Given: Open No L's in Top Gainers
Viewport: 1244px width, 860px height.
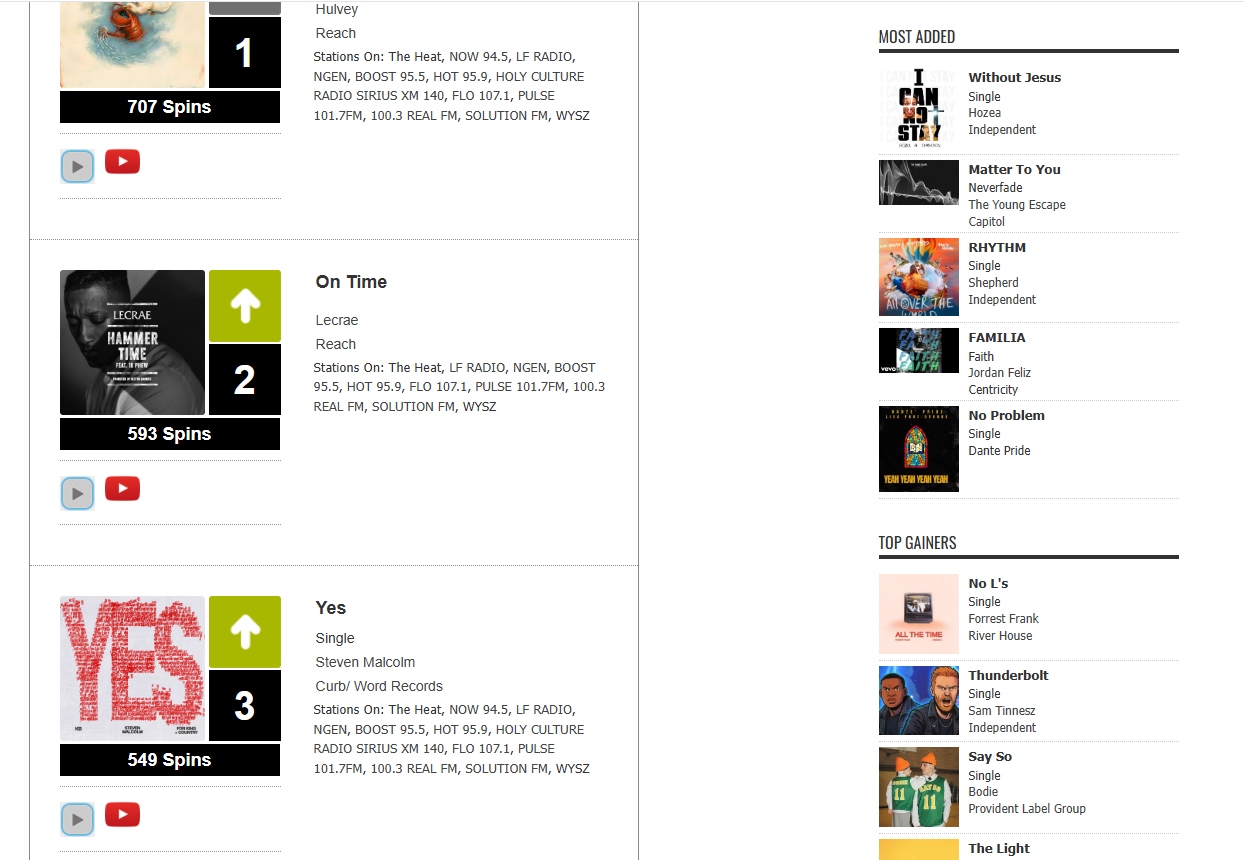Looking at the screenshot, I should pos(988,583).
